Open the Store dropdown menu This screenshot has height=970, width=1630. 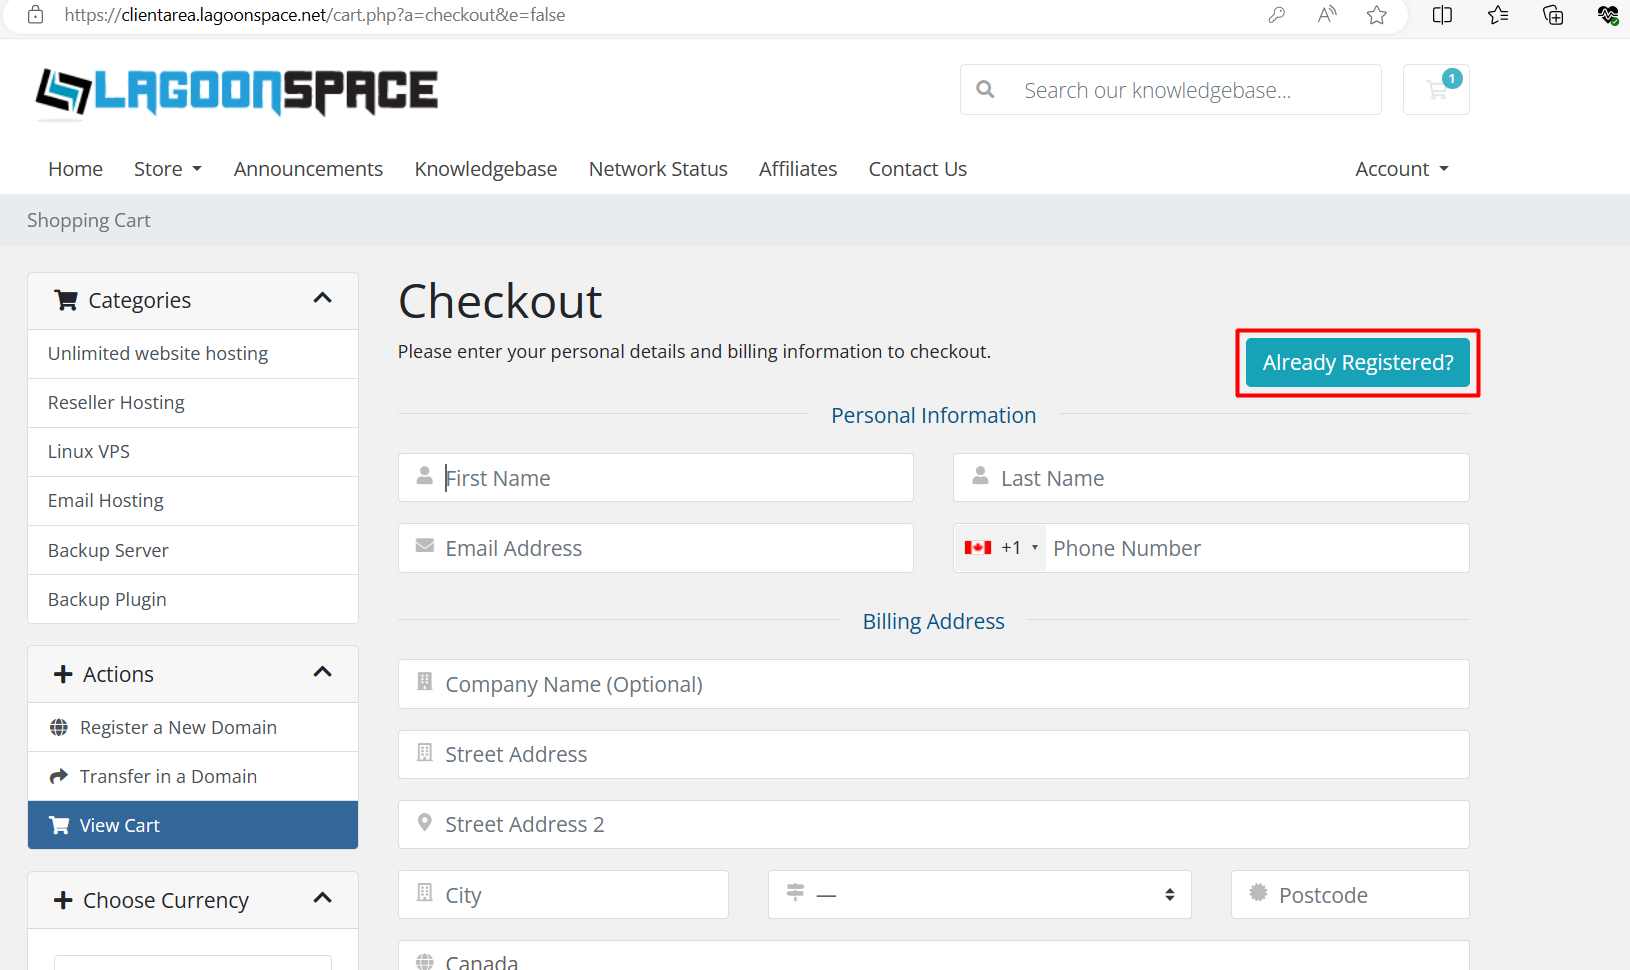pos(167,169)
